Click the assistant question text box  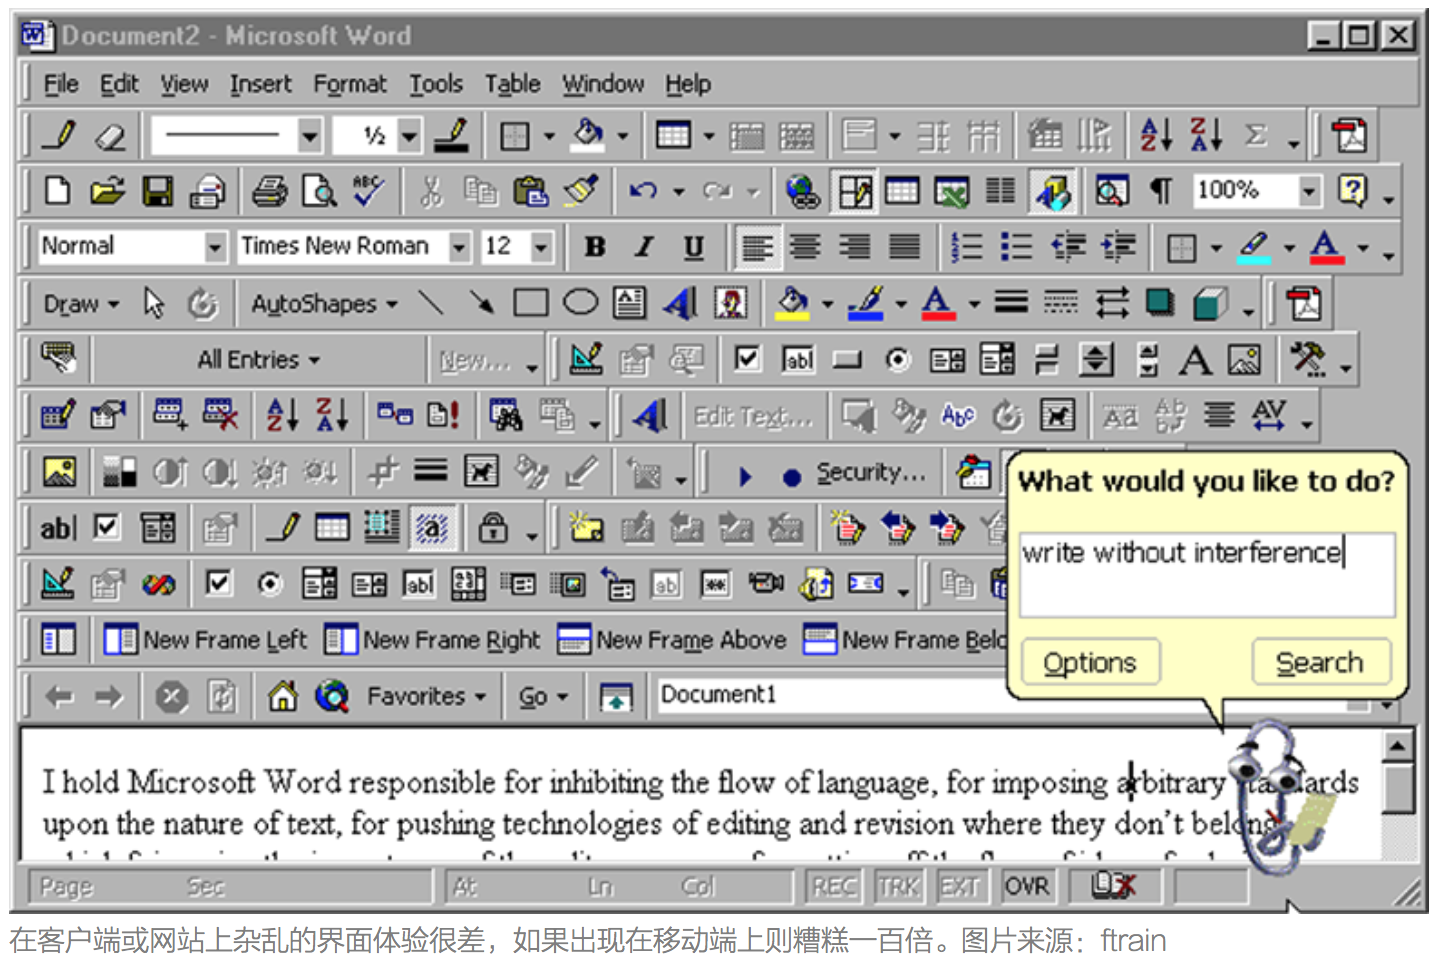pyautogui.click(x=1207, y=575)
